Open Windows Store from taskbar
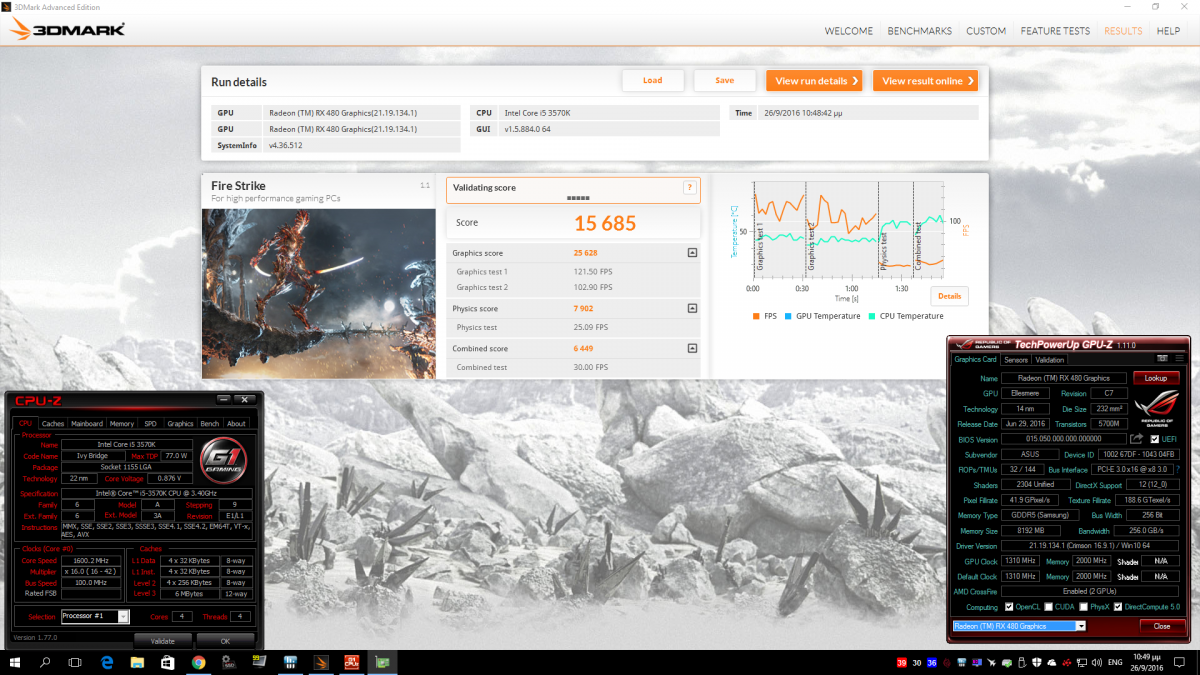The height and width of the screenshot is (675, 1200). click(168, 662)
